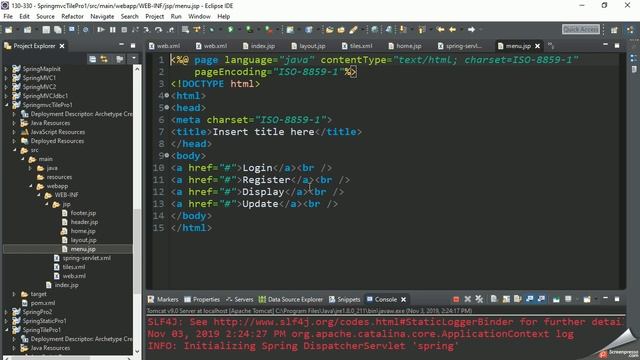The height and width of the screenshot is (360, 640).
Task: Open the Data Source Explorer tab
Action: [290, 300]
